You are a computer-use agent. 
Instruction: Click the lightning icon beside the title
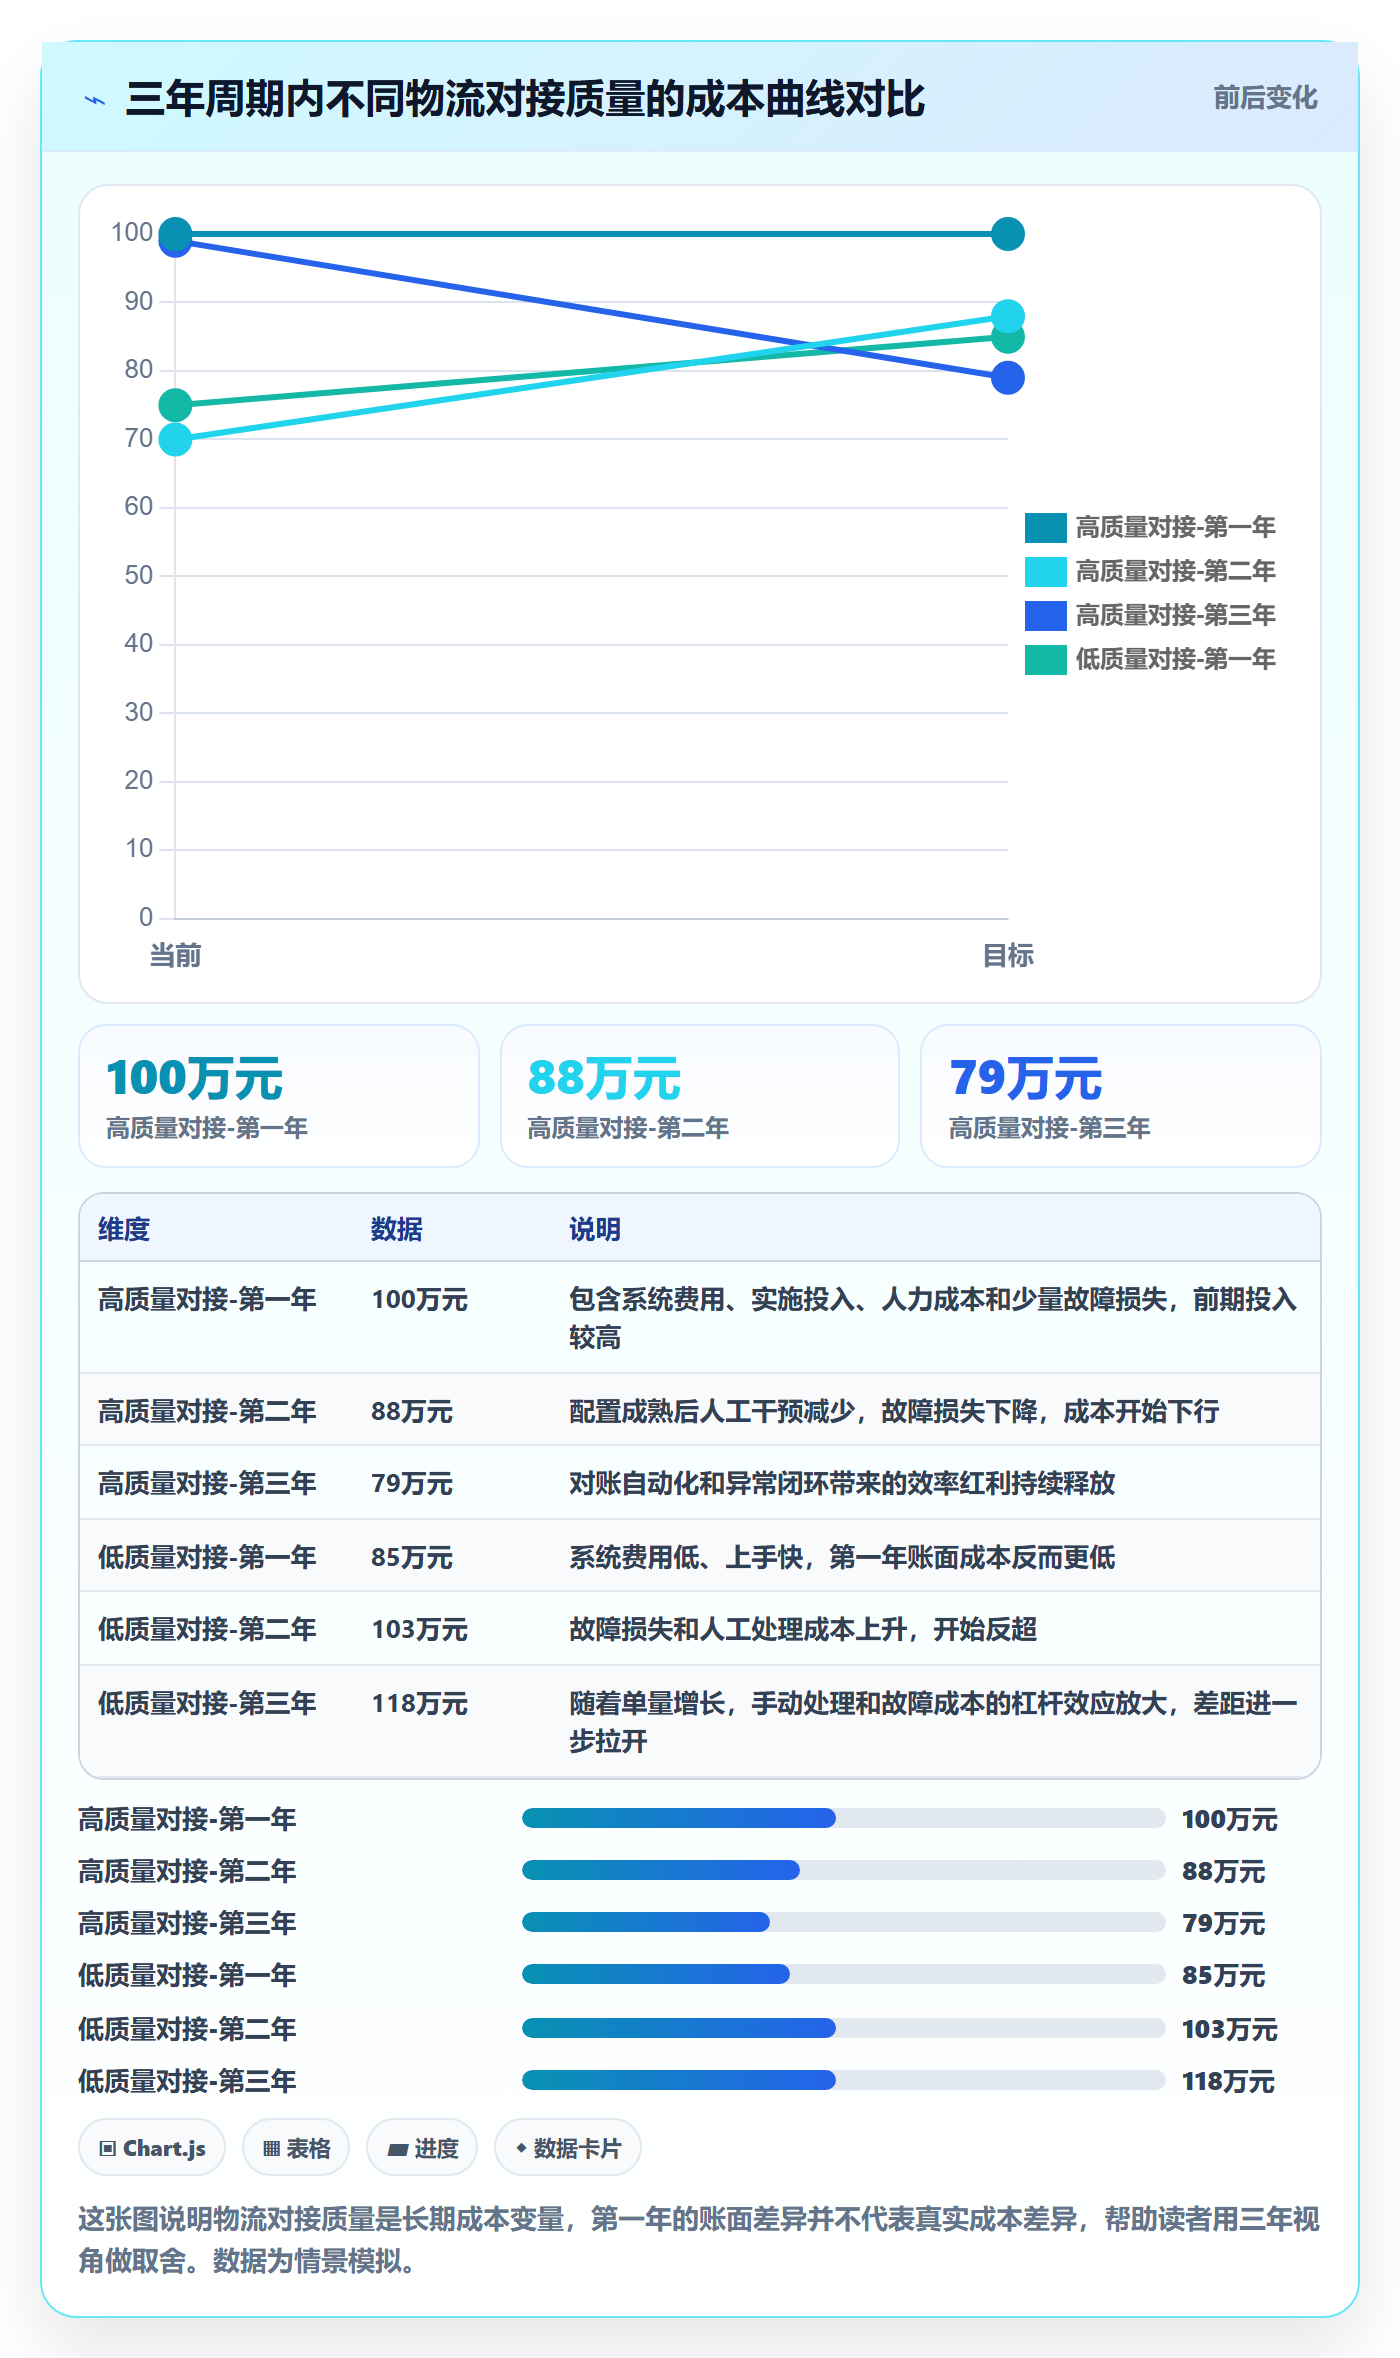(95, 100)
